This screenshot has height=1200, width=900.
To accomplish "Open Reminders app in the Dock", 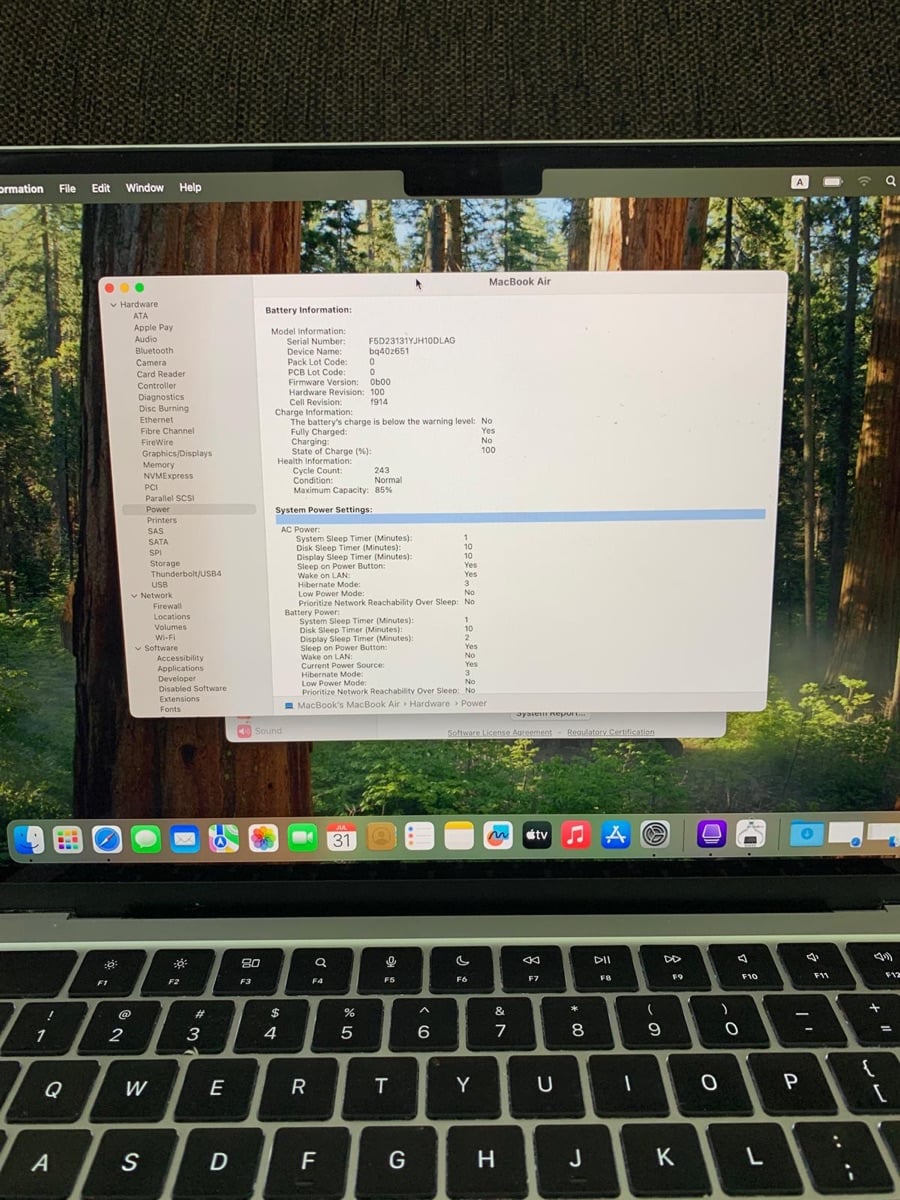I will tap(420, 837).
